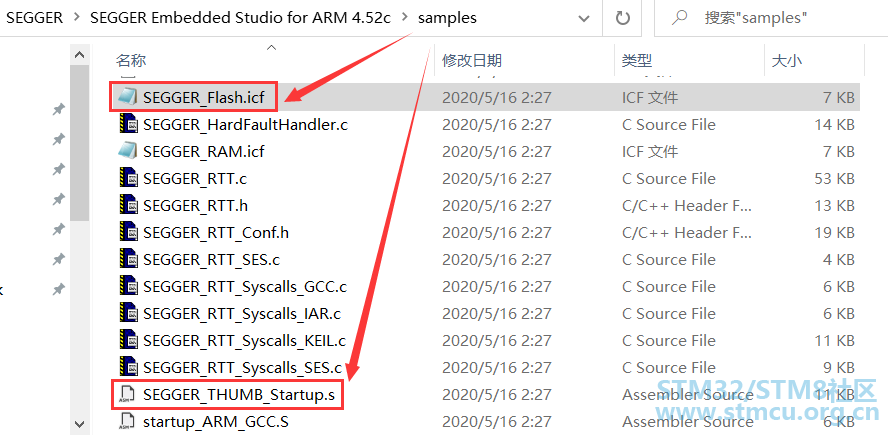Click the topmost pin icon in sidebar
The height and width of the screenshot is (435, 888).
58,109
